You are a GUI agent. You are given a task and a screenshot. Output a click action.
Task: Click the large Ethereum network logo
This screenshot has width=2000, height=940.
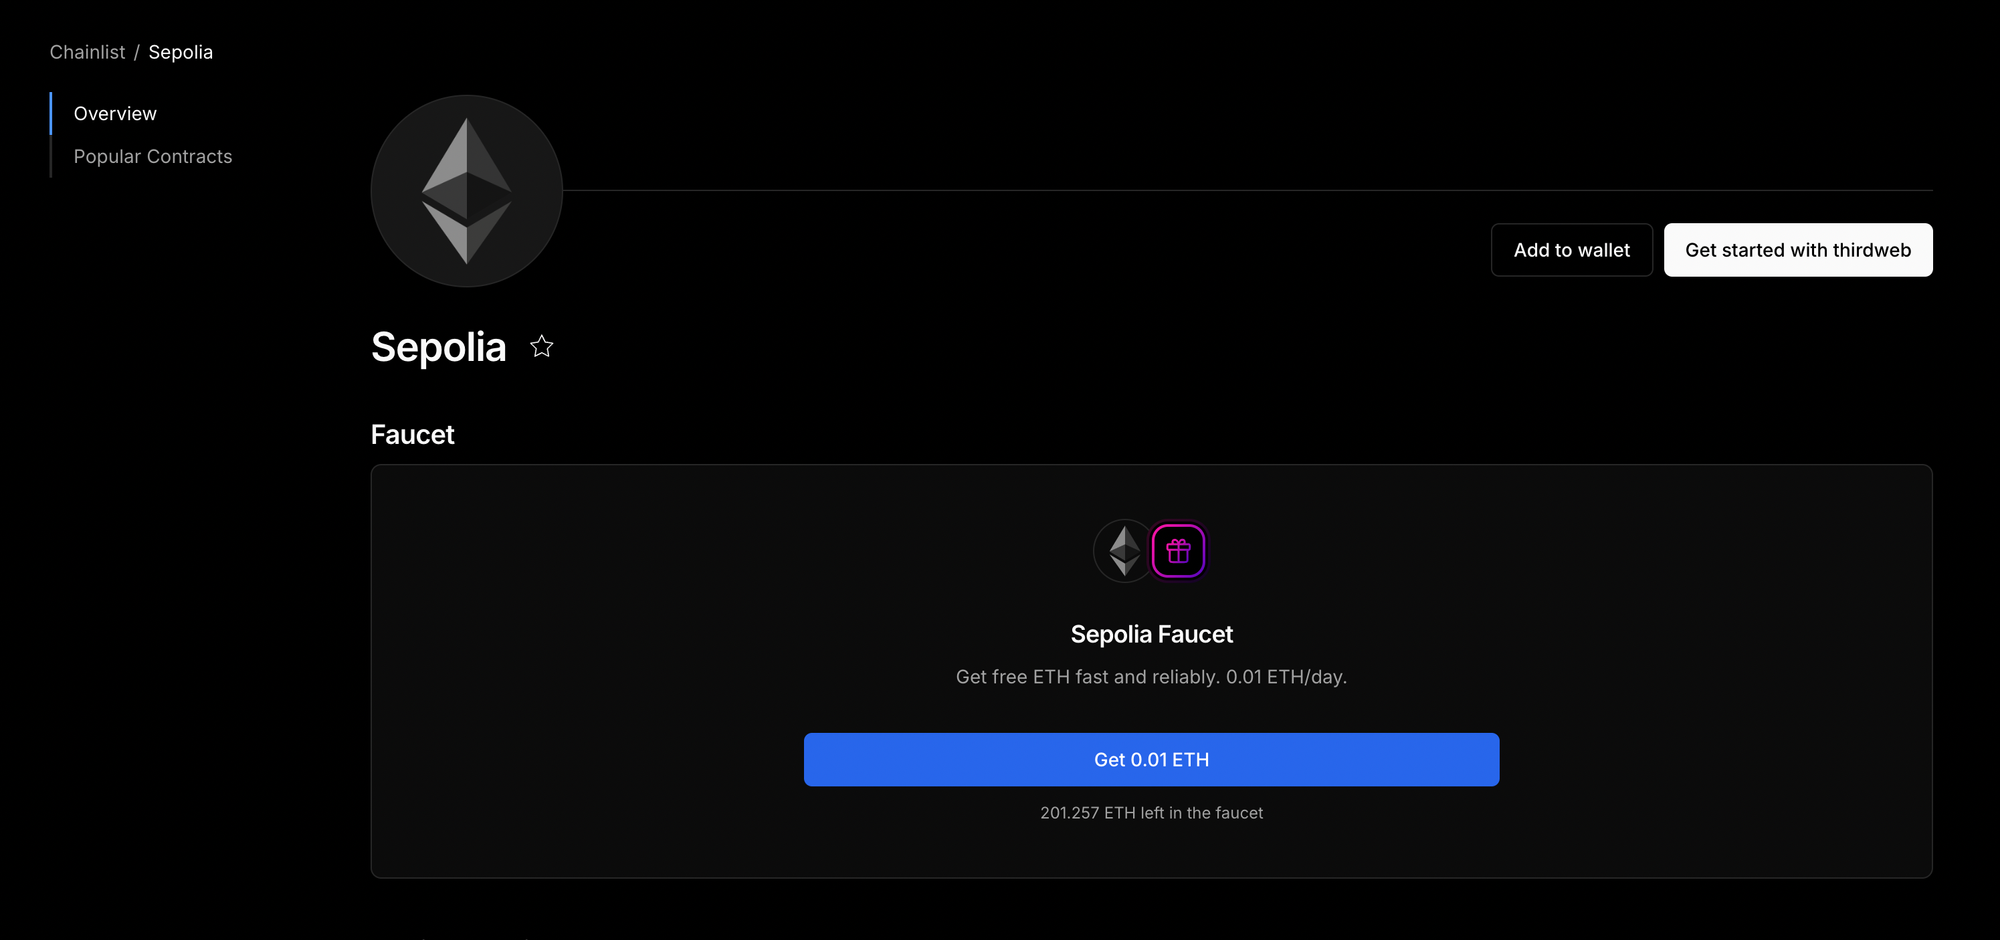click(x=465, y=190)
